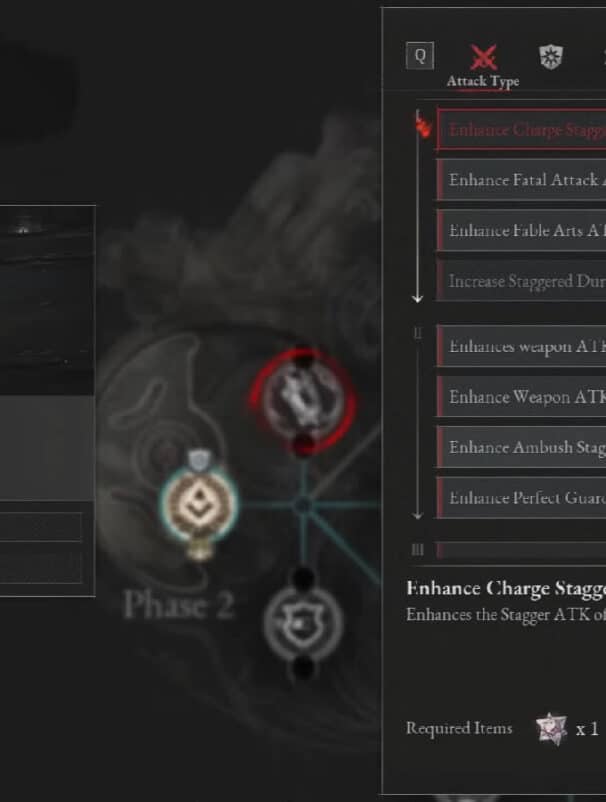Open the Attack Type tab

[x=483, y=81]
